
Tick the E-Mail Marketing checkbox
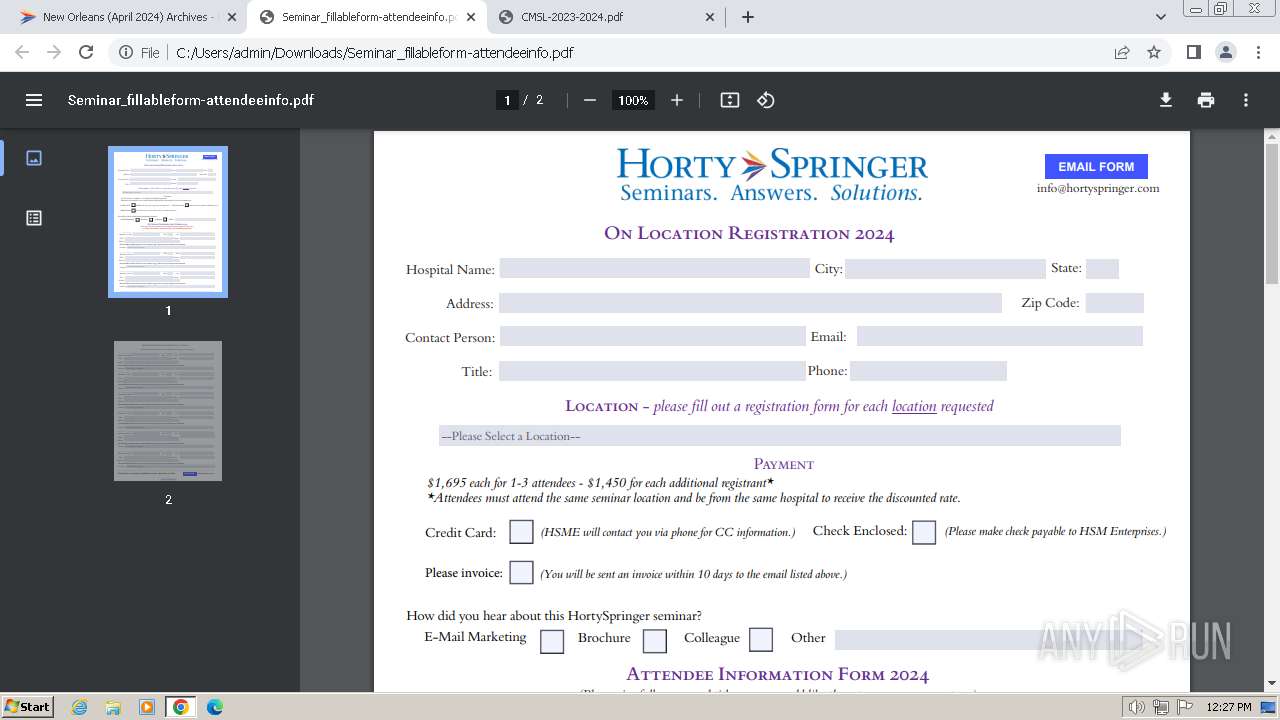[552, 641]
